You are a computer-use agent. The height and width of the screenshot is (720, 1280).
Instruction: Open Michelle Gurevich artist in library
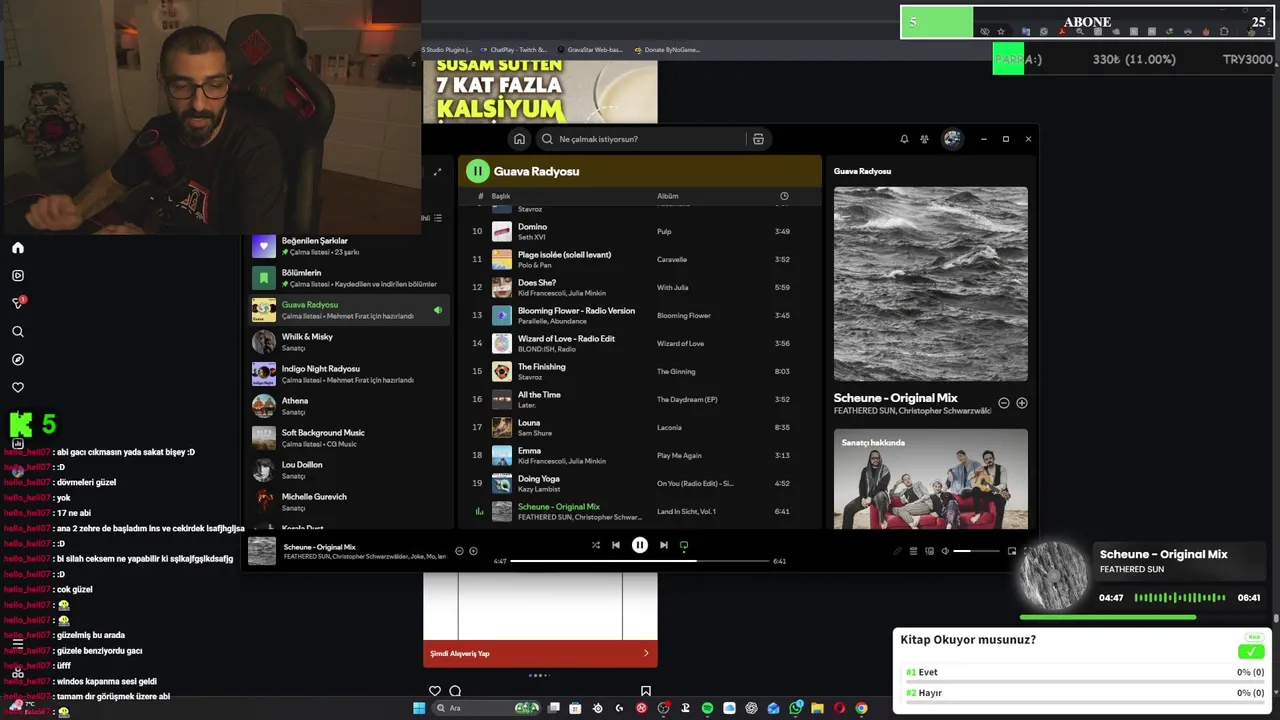click(x=348, y=502)
